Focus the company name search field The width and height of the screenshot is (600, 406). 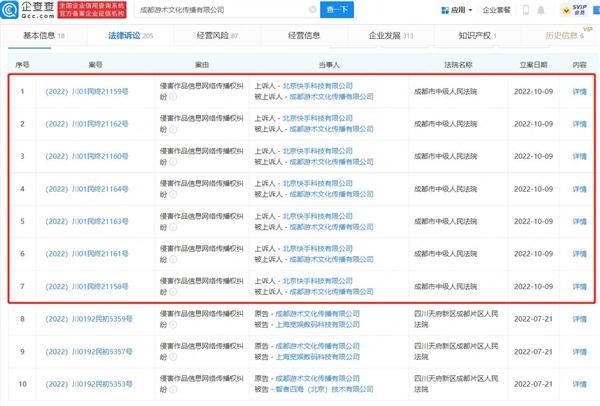[226, 10]
